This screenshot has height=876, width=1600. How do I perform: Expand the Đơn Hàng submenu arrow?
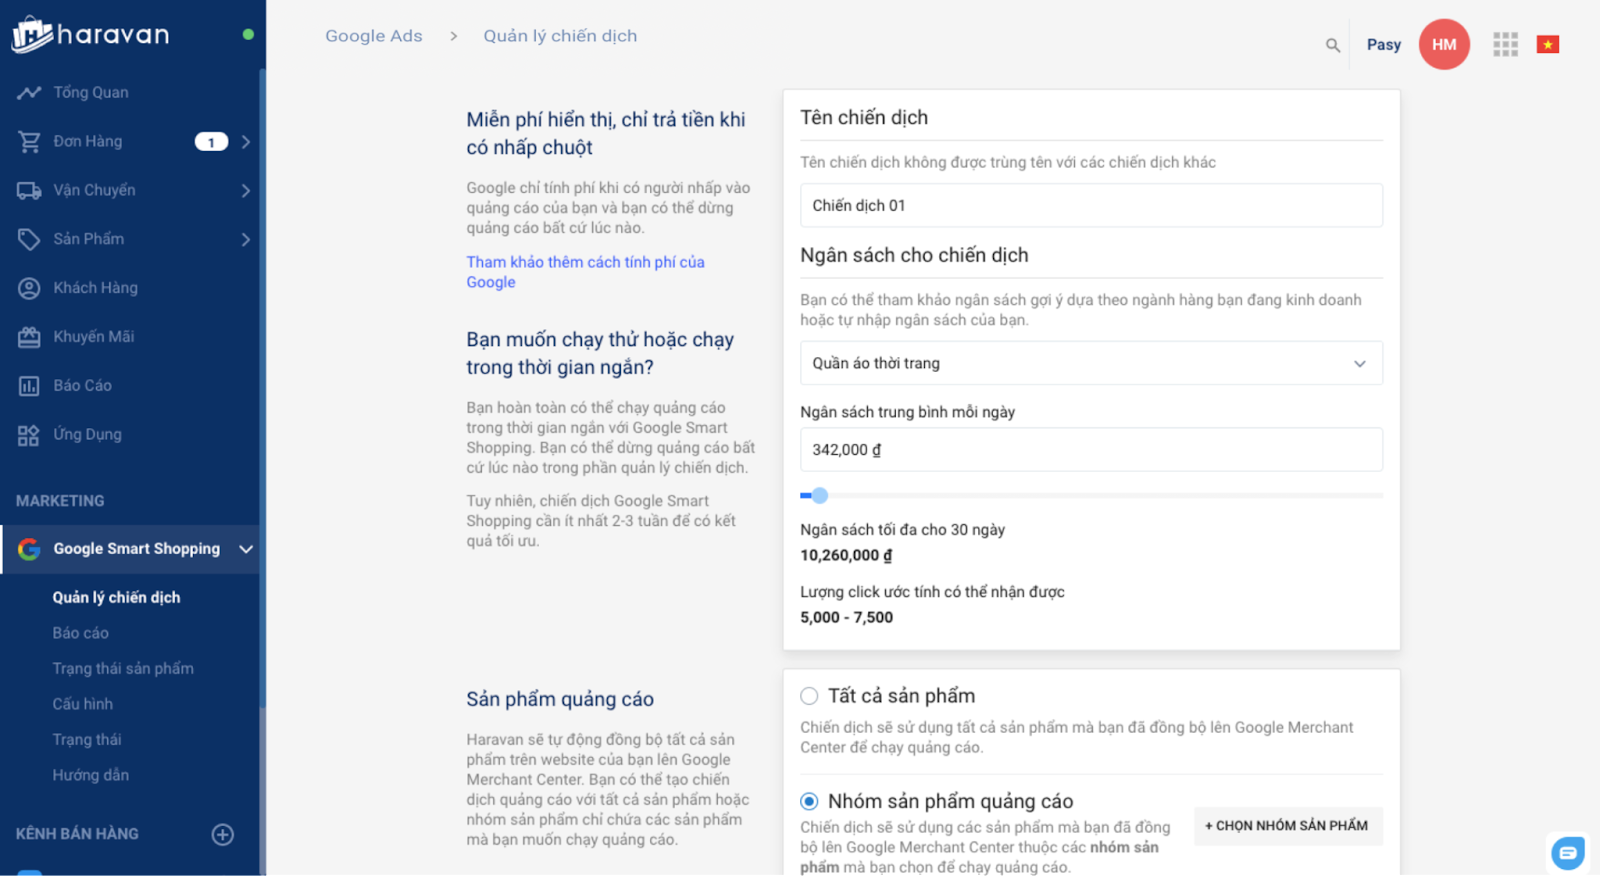246,142
